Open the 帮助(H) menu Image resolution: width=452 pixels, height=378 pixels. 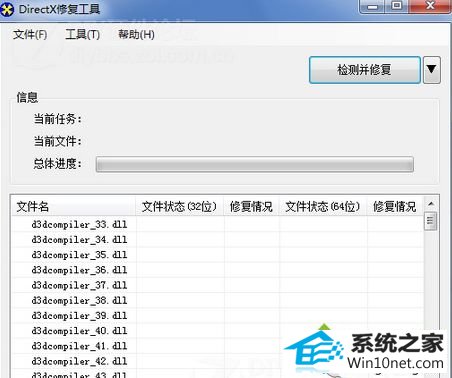click(136, 34)
